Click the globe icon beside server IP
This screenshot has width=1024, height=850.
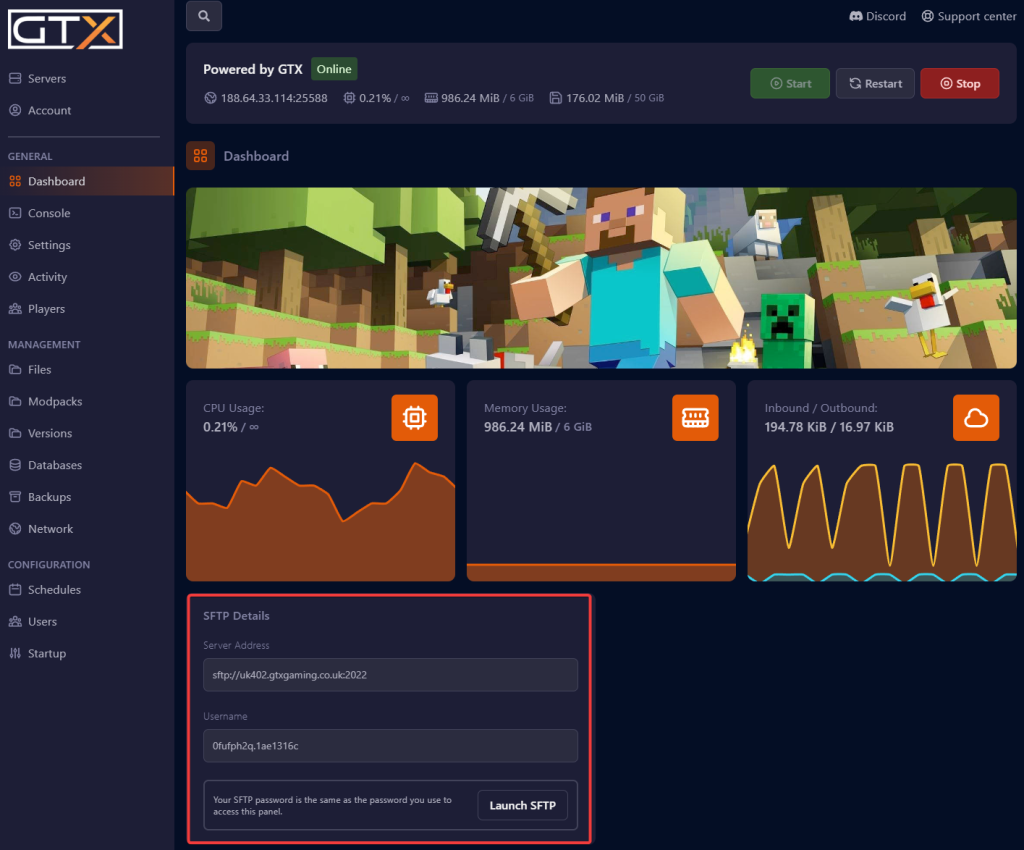click(210, 98)
